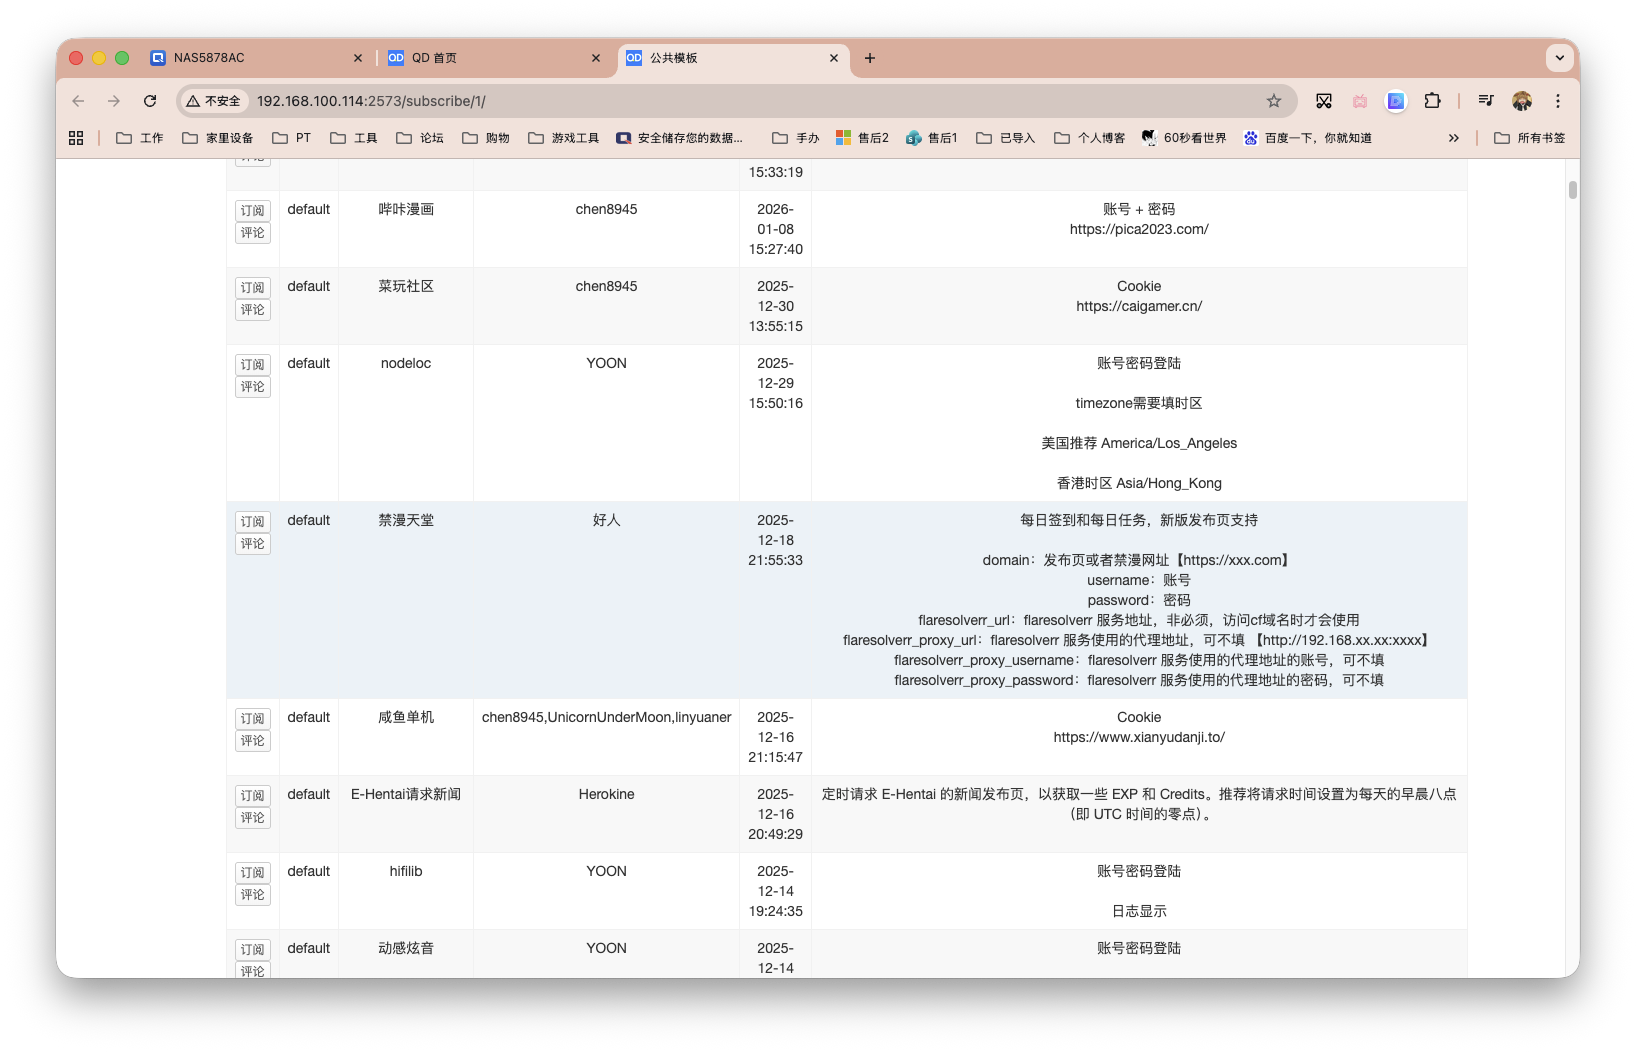Open a new tab with plus button
Screen dimensions: 1636x1052
coord(870,58)
